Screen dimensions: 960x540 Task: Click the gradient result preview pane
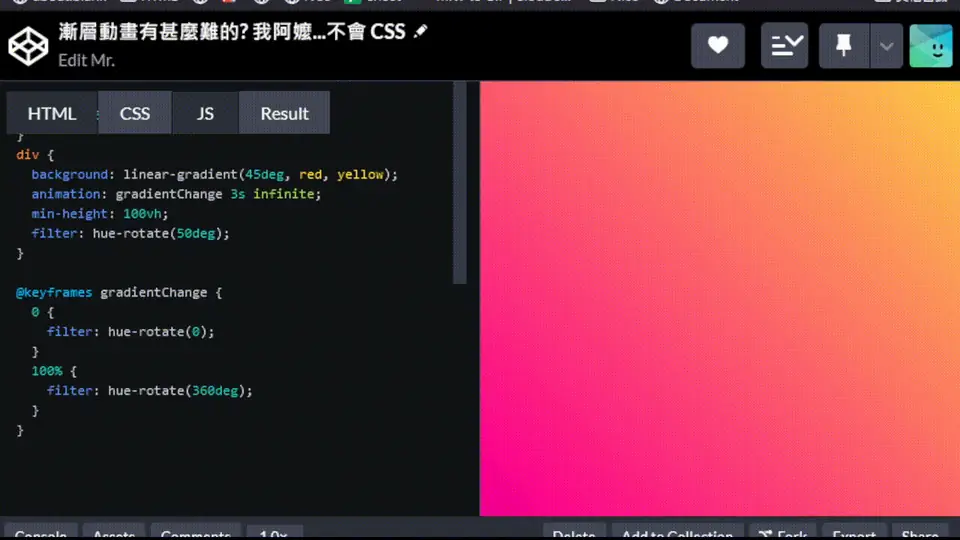click(x=719, y=299)
